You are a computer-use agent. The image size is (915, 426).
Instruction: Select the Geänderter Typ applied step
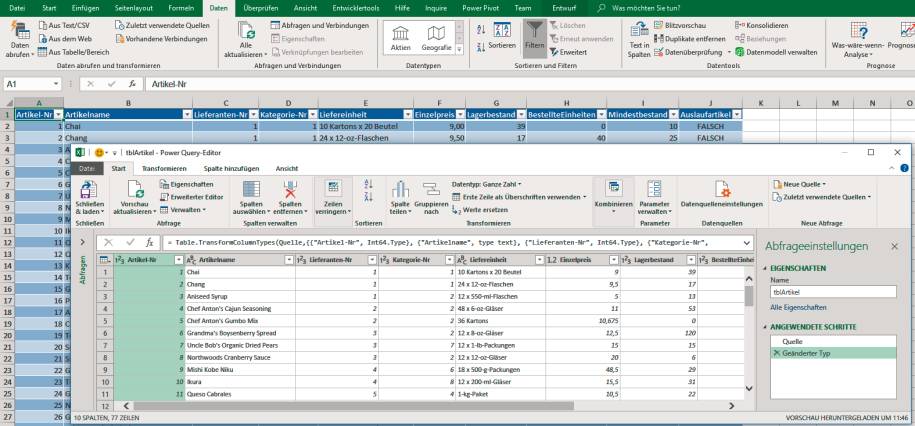coord(833,353)
